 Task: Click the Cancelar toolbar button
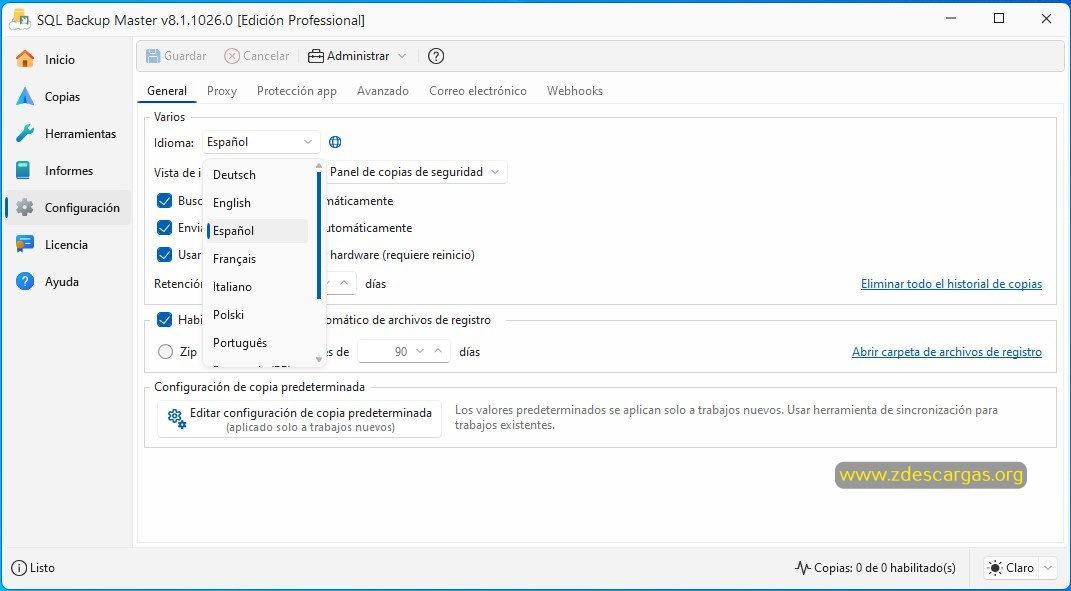(x=257, y=56)
